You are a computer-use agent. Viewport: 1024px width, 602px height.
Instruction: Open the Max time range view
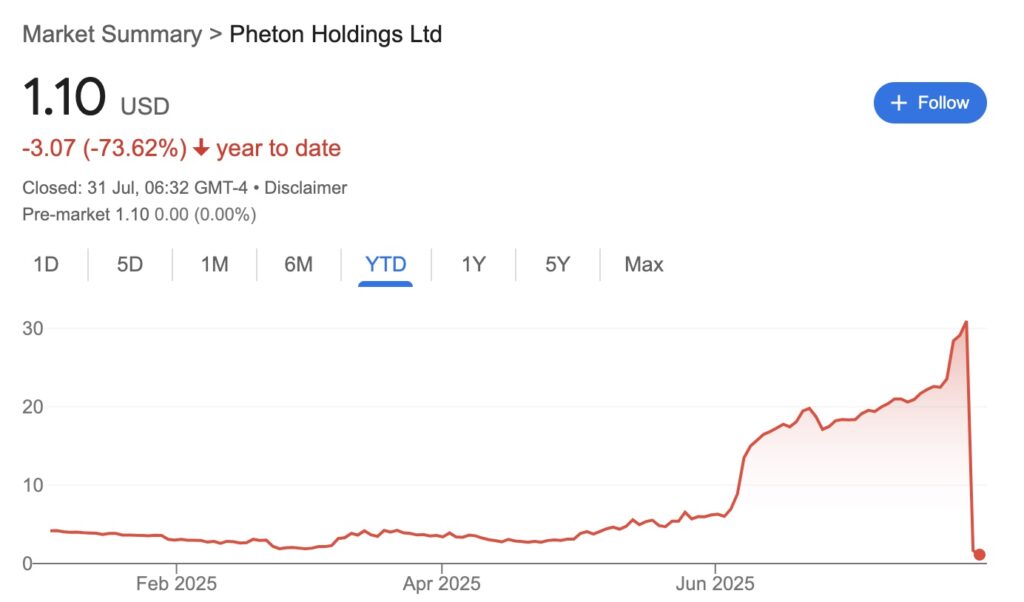(x=642, y=264)
